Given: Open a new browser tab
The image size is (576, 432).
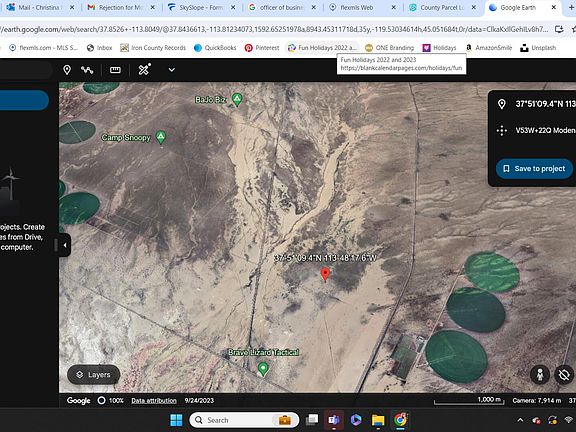Looking at the screenshot, I should [x=572, y=7].
